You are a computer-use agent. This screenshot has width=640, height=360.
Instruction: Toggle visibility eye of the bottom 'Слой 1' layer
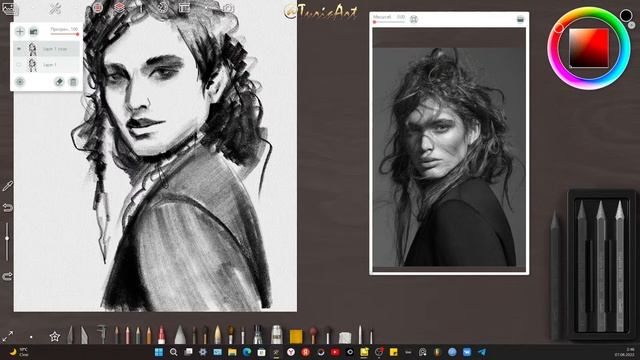19,64
